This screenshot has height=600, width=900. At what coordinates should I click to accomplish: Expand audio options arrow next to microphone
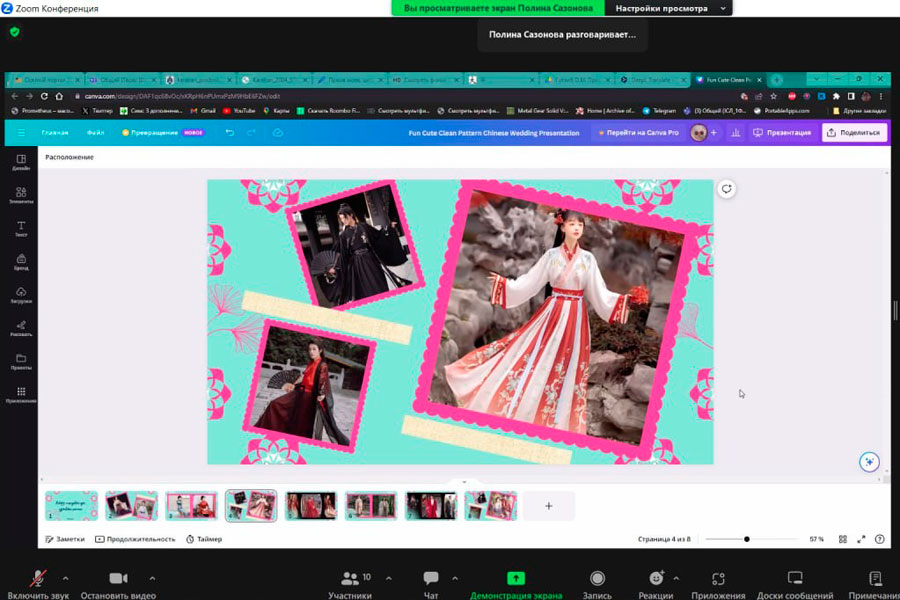pyautogui.click(x=66, y=578)
